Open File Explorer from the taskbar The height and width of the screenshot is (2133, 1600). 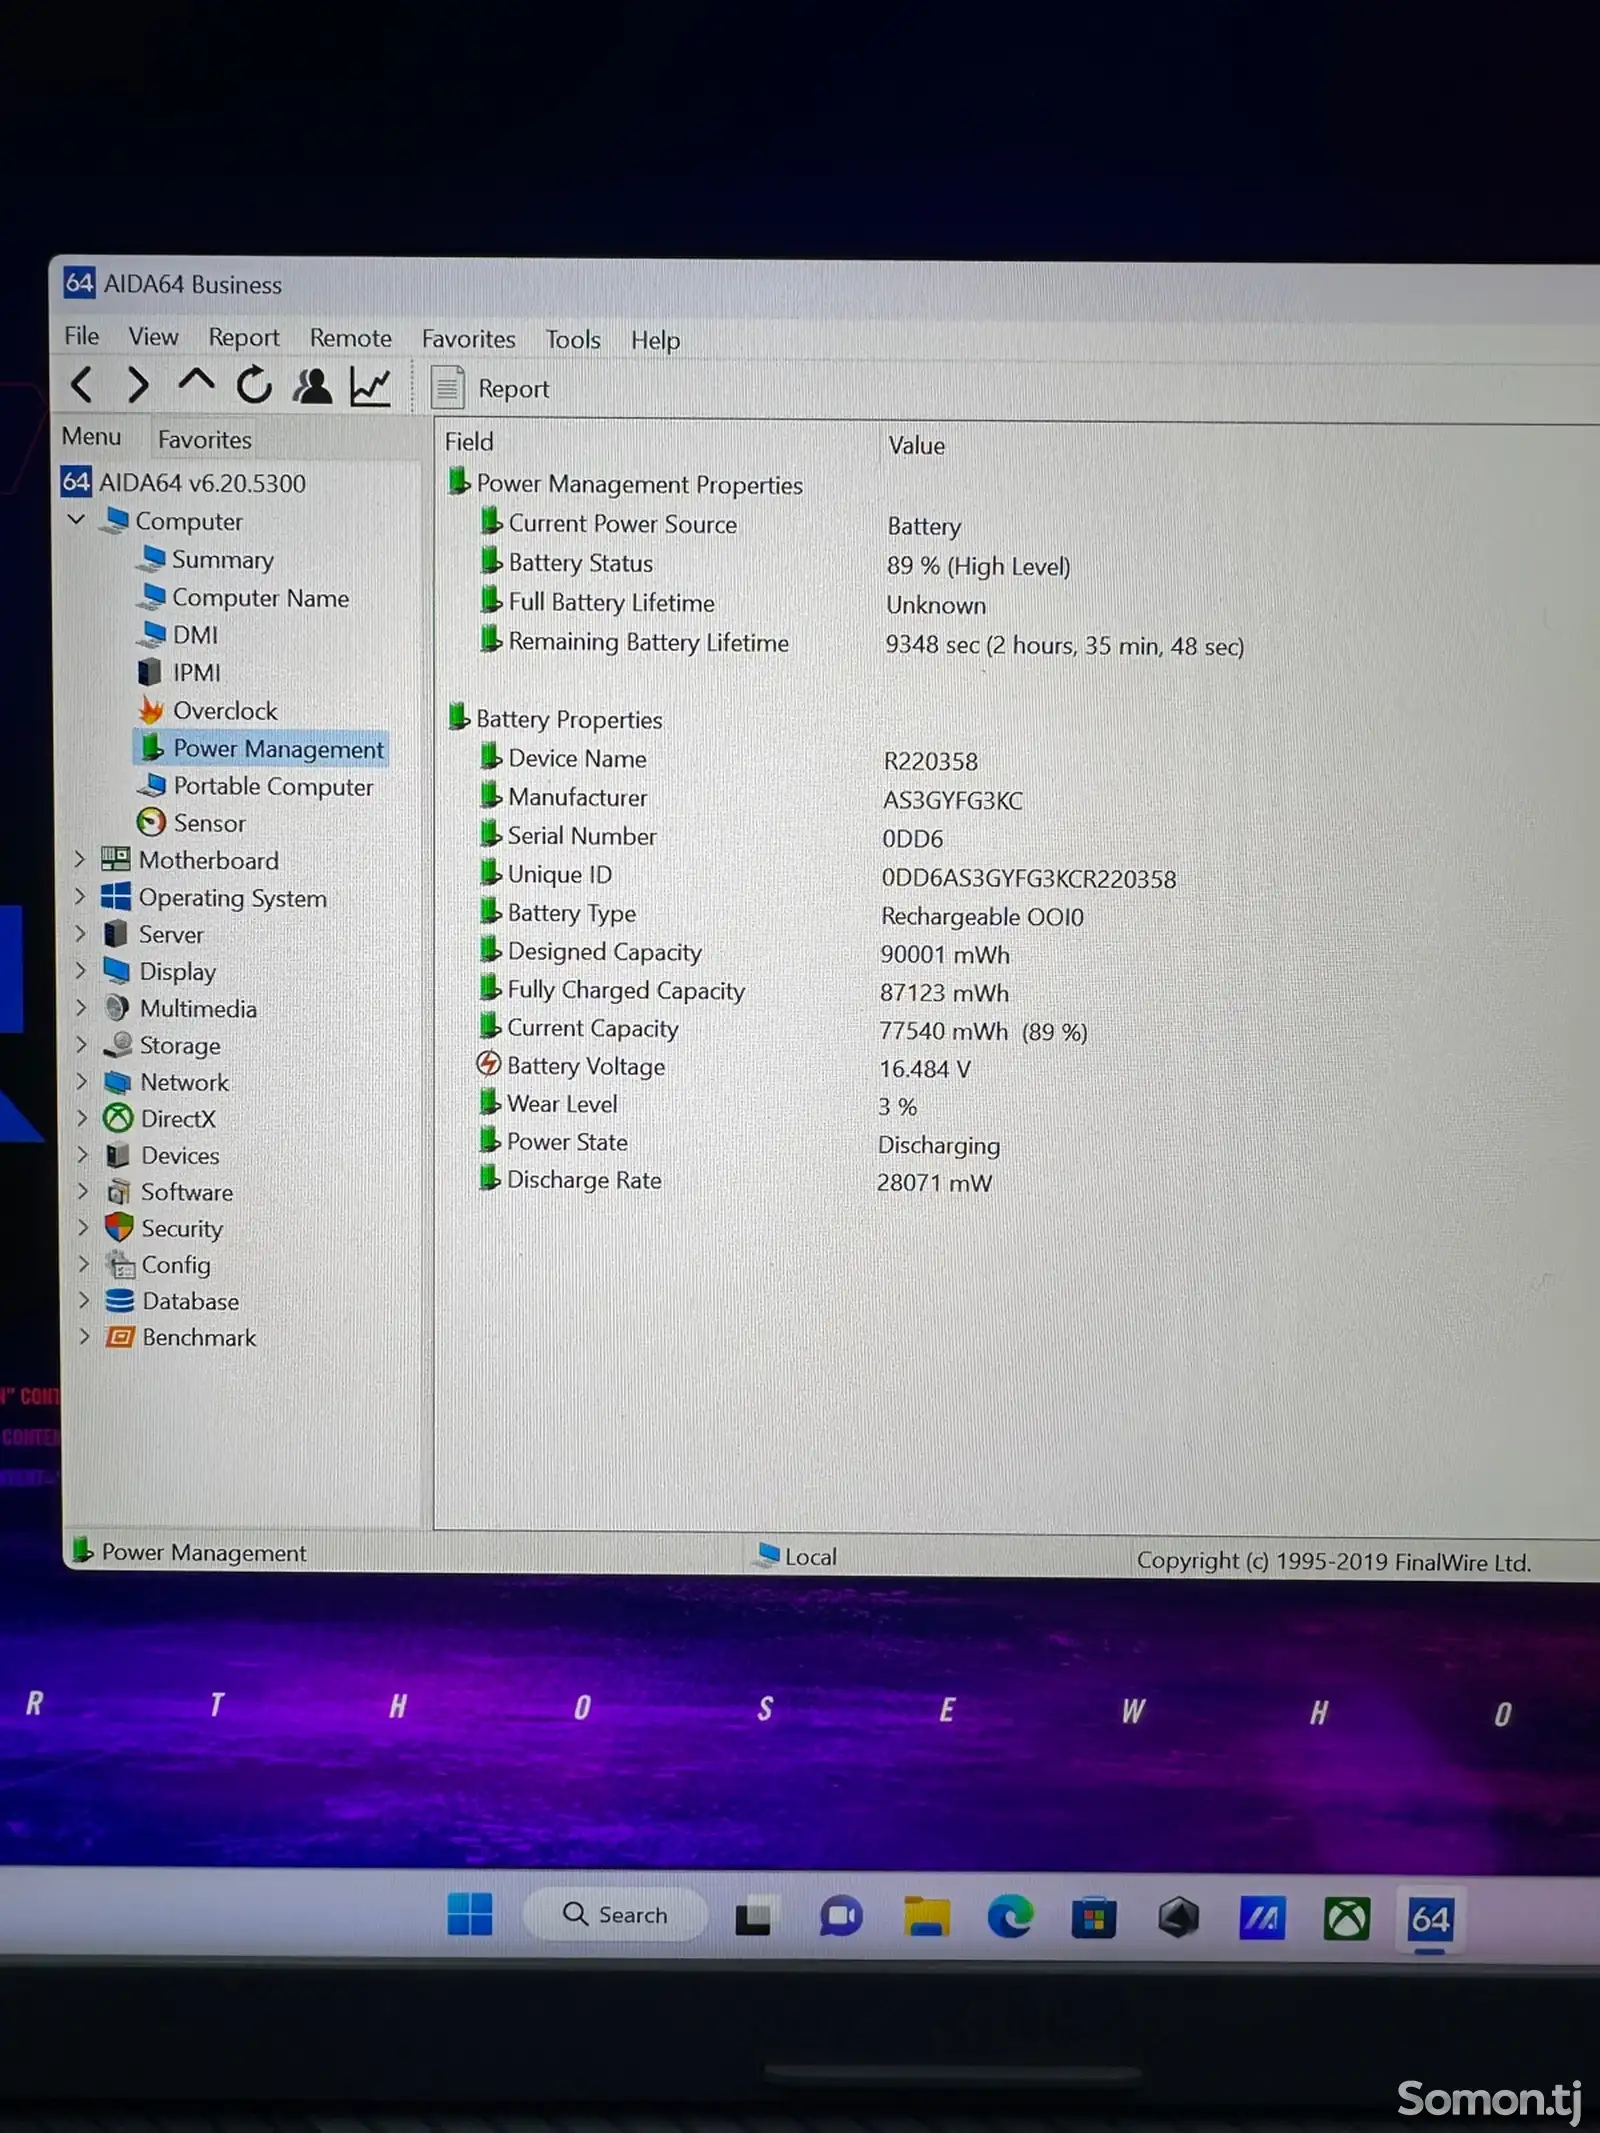pos(927,1917)
